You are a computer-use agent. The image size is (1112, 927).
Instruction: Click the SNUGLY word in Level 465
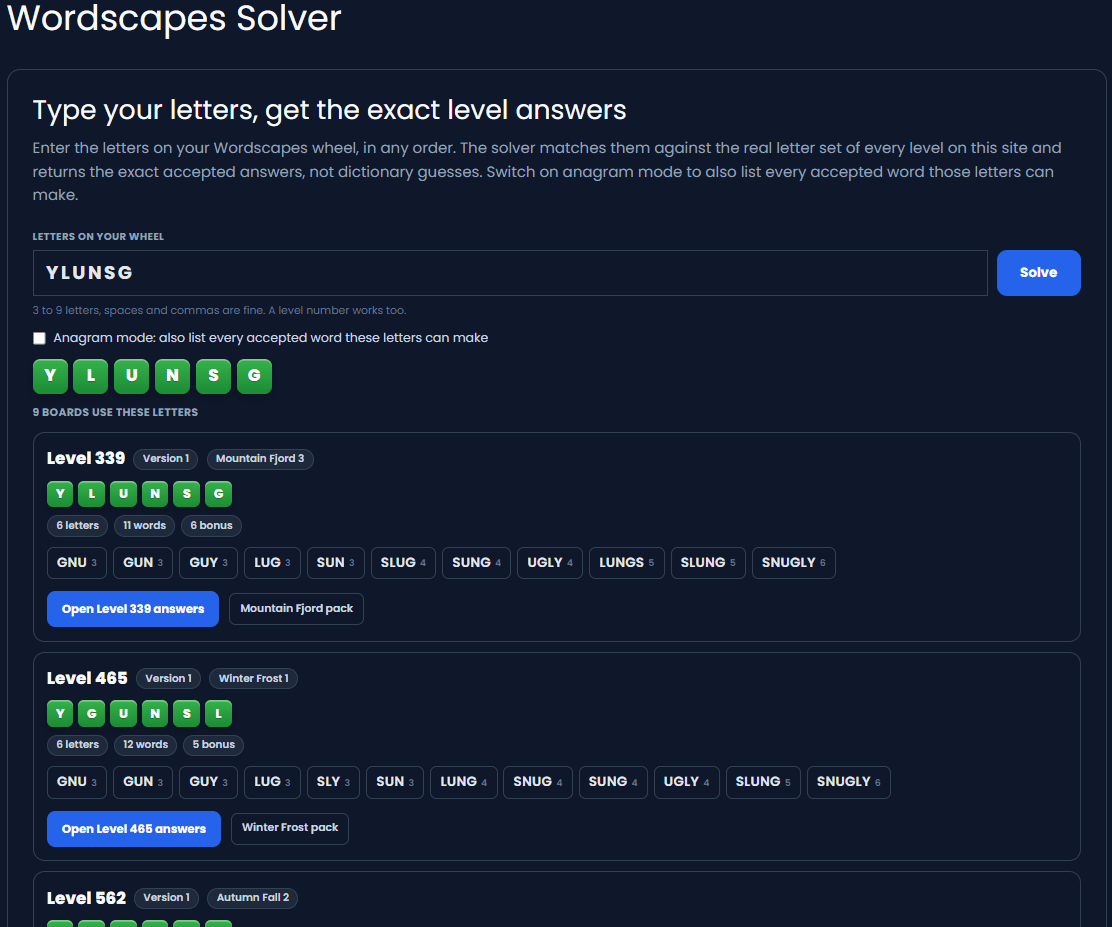(x=849, y=782)
